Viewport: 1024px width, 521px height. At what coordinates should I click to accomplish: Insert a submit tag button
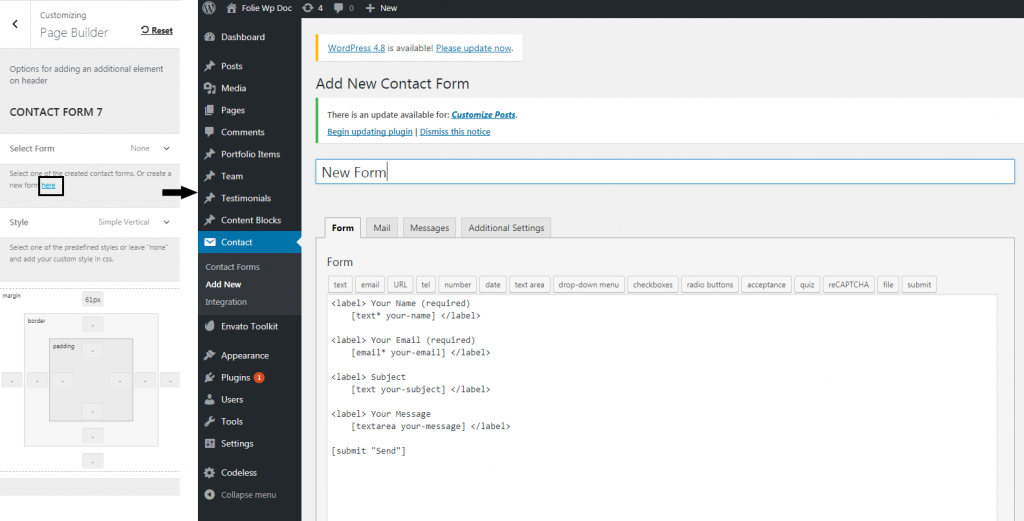click(920, 285)
